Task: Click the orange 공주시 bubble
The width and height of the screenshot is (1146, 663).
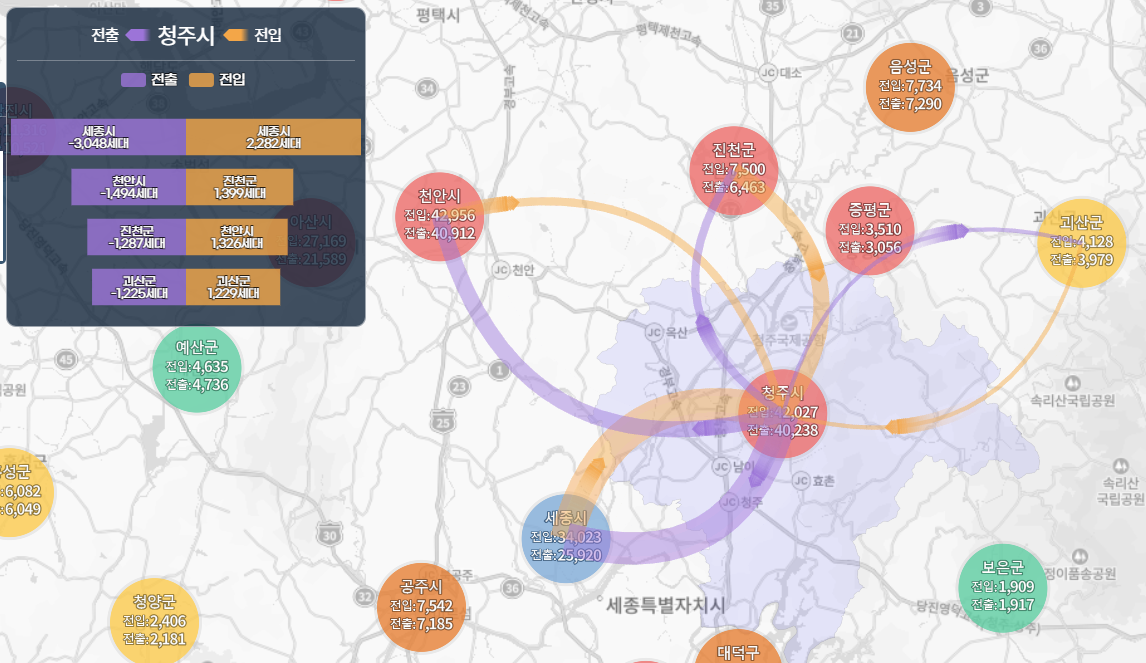Action: coord(422,607)
